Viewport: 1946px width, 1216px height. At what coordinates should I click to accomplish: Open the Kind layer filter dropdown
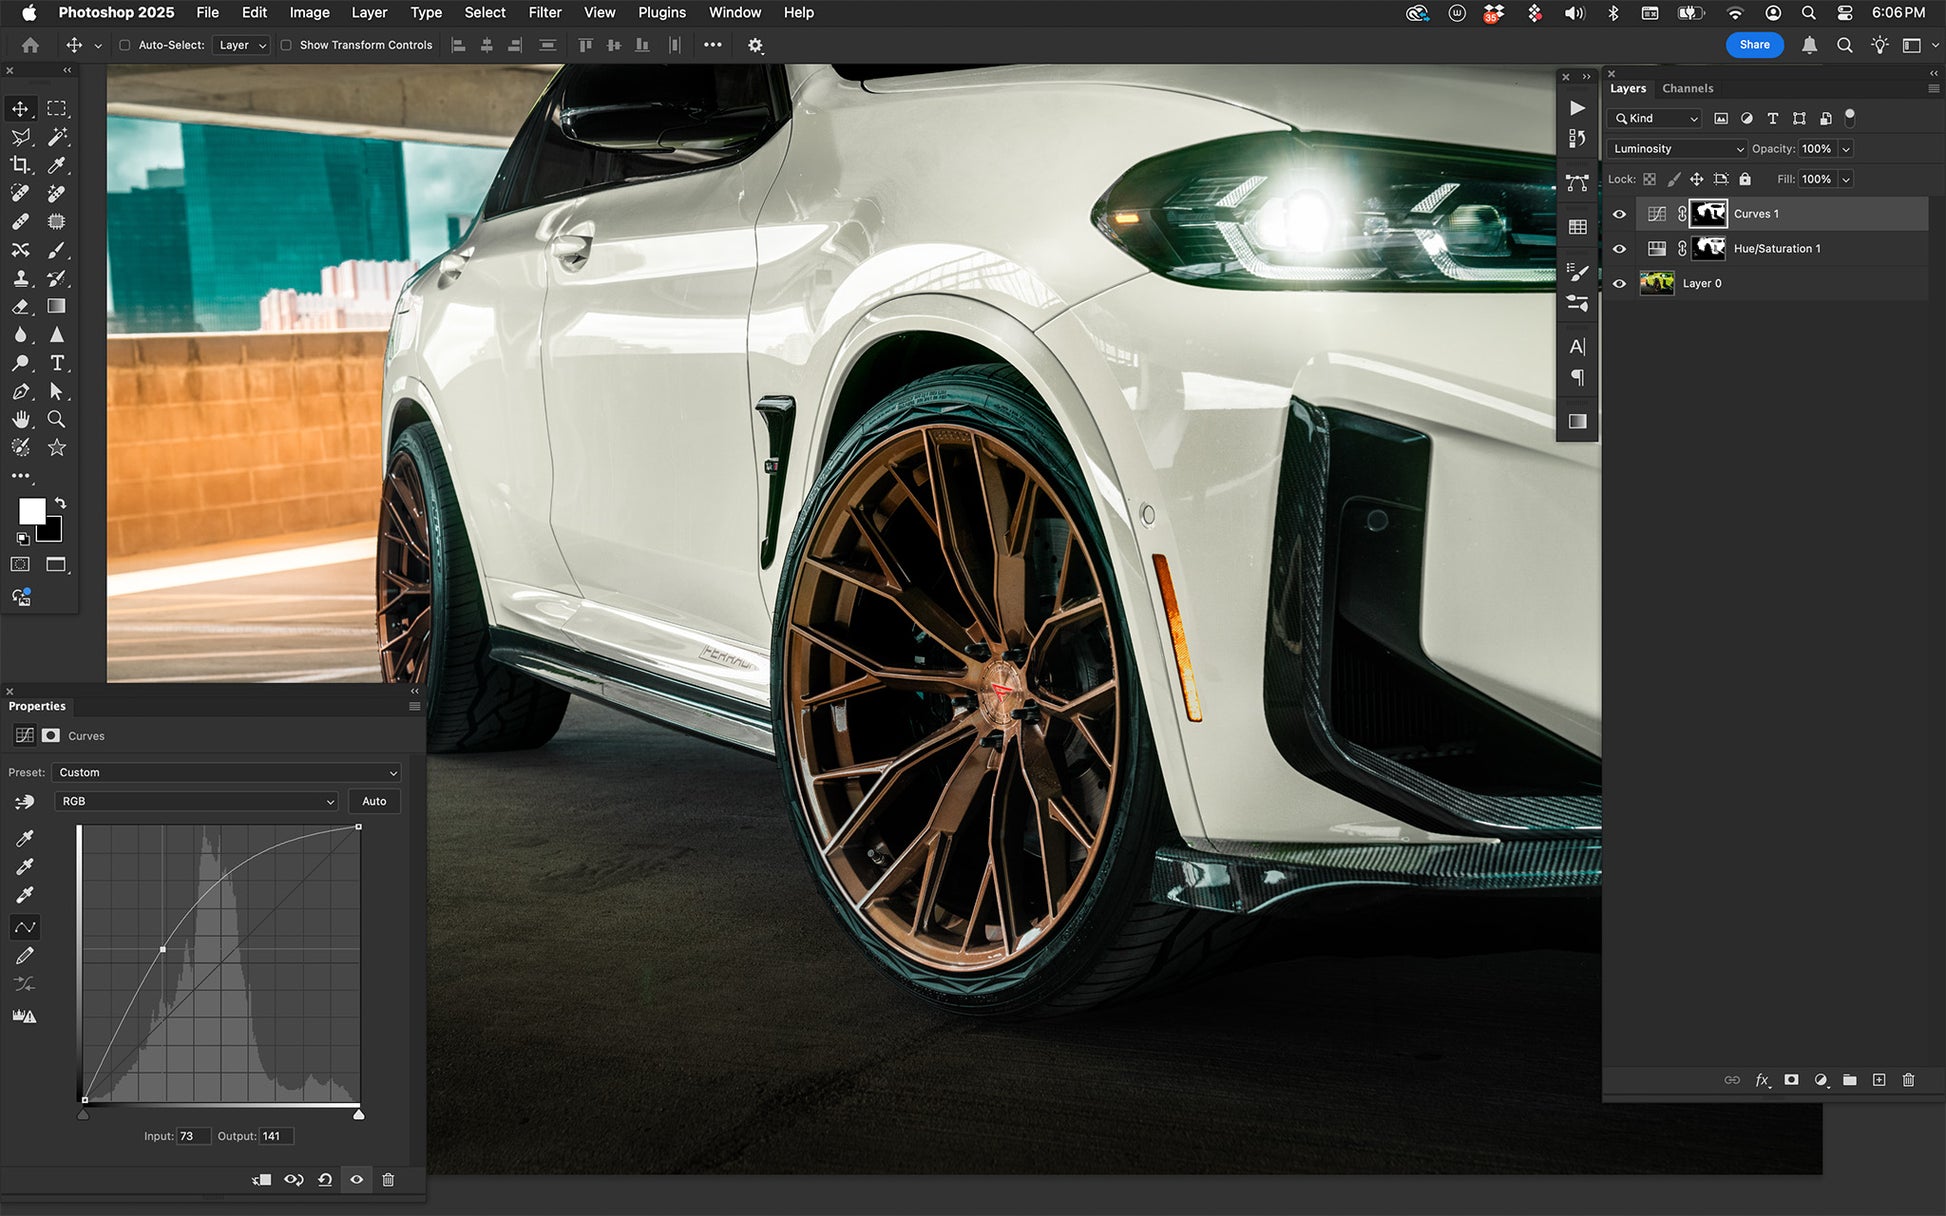click(1654, 118)
